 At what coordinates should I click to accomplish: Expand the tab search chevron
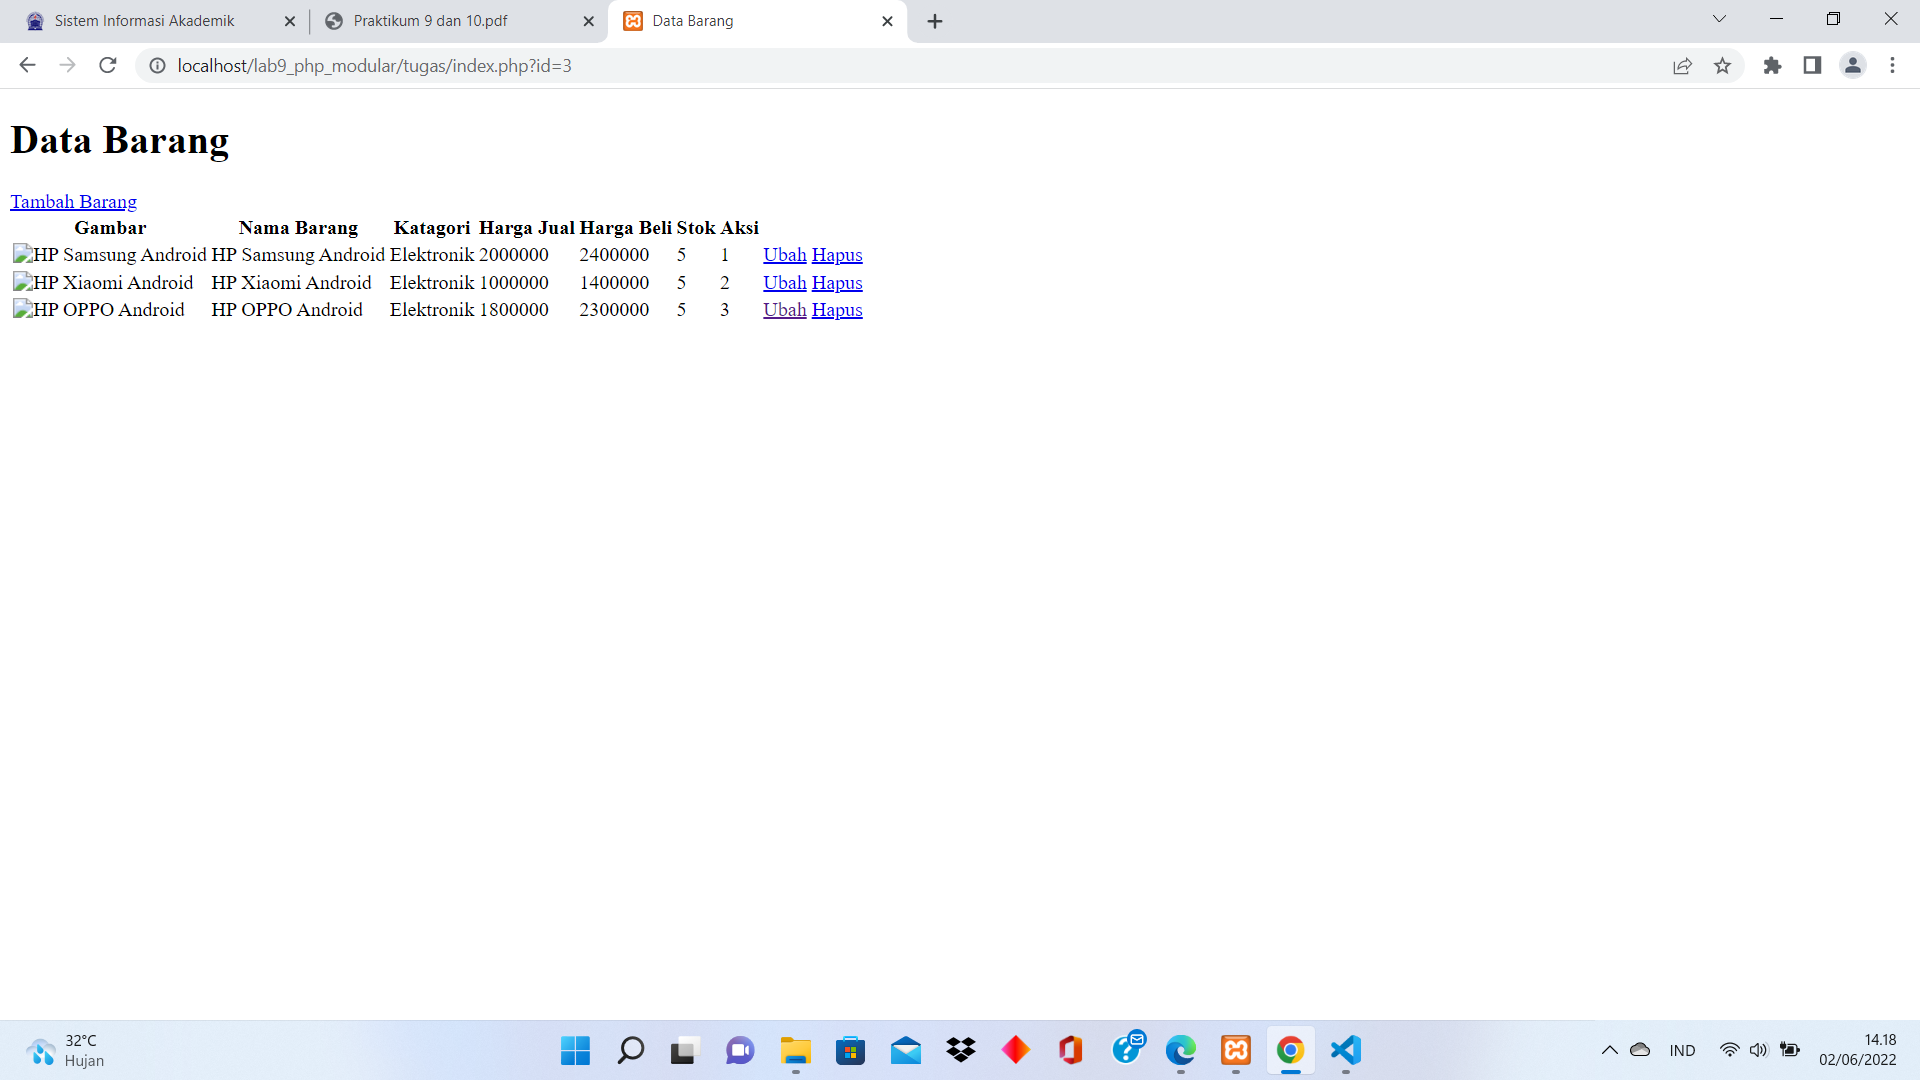(1719, 19)
